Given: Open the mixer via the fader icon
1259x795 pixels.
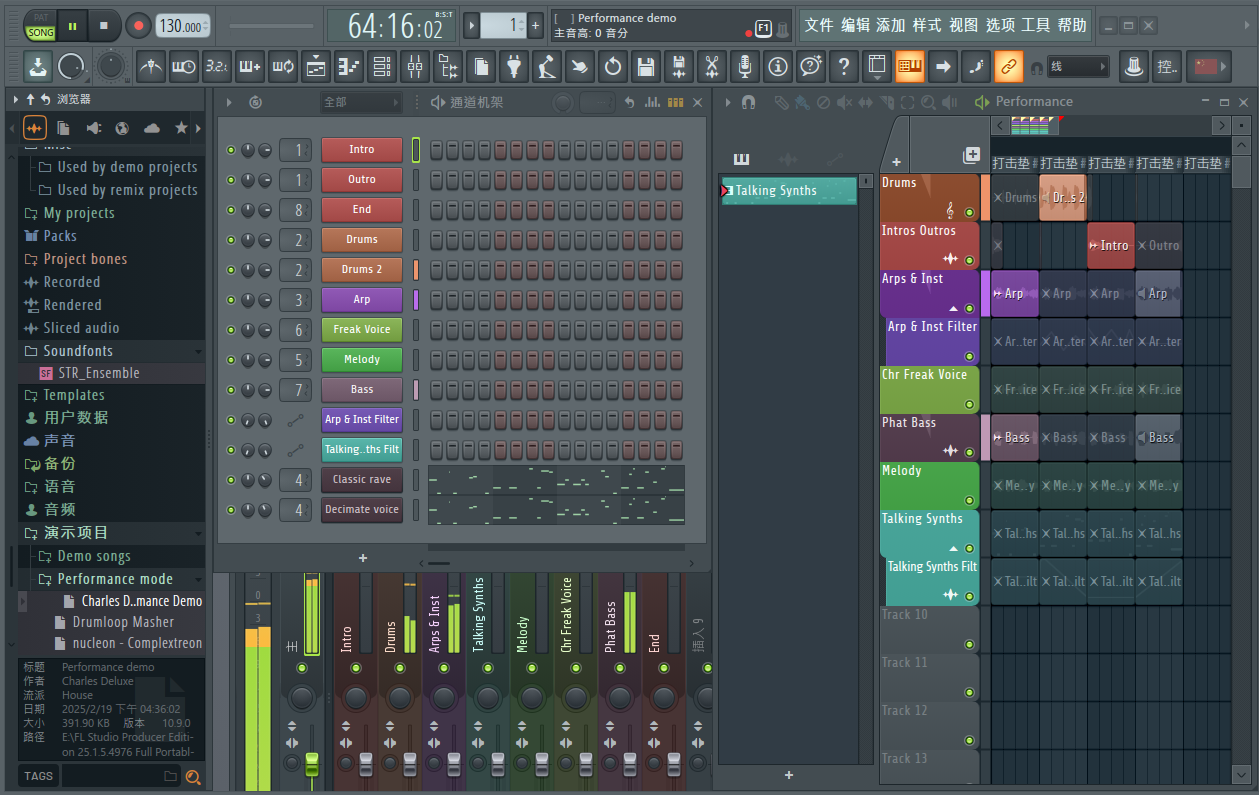Looking at the screenshot, I should click(414, 67).
